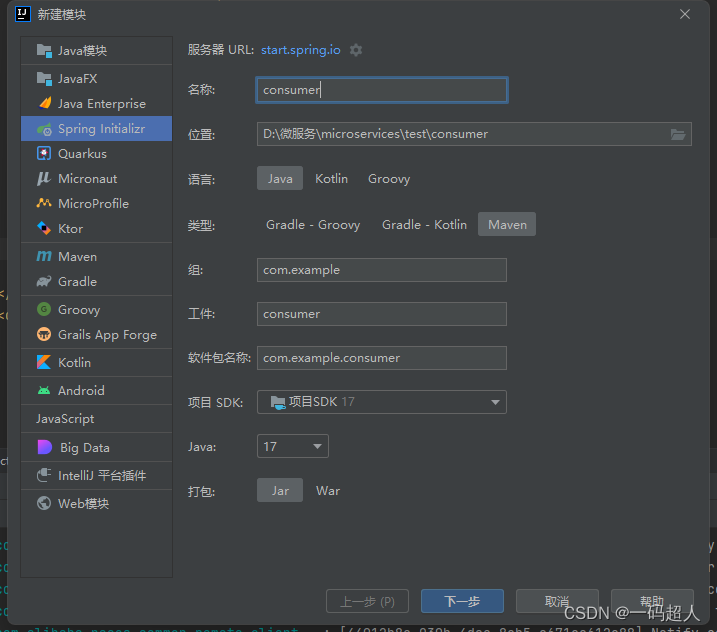Click the Android robot icon
Image resolution: width=717 pixels, height=632 pixels.
pyautogui.click(x=44, y=390)
